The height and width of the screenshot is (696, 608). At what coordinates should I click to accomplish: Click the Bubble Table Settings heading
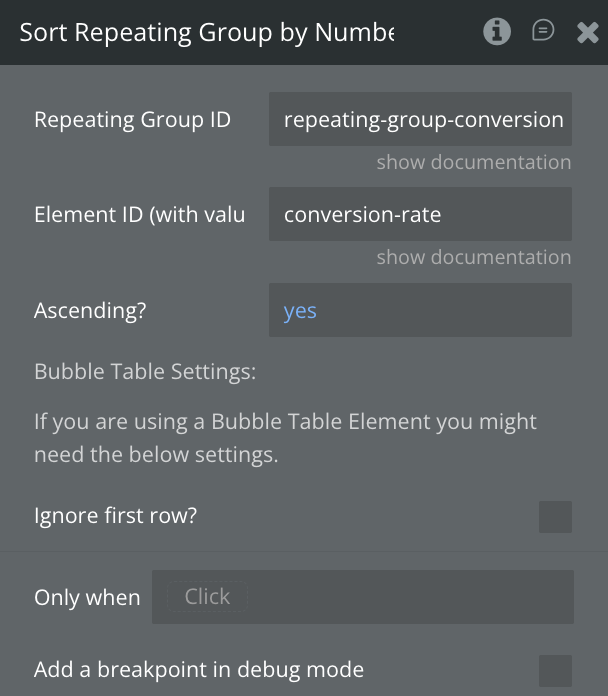click(x=145, y=372)
